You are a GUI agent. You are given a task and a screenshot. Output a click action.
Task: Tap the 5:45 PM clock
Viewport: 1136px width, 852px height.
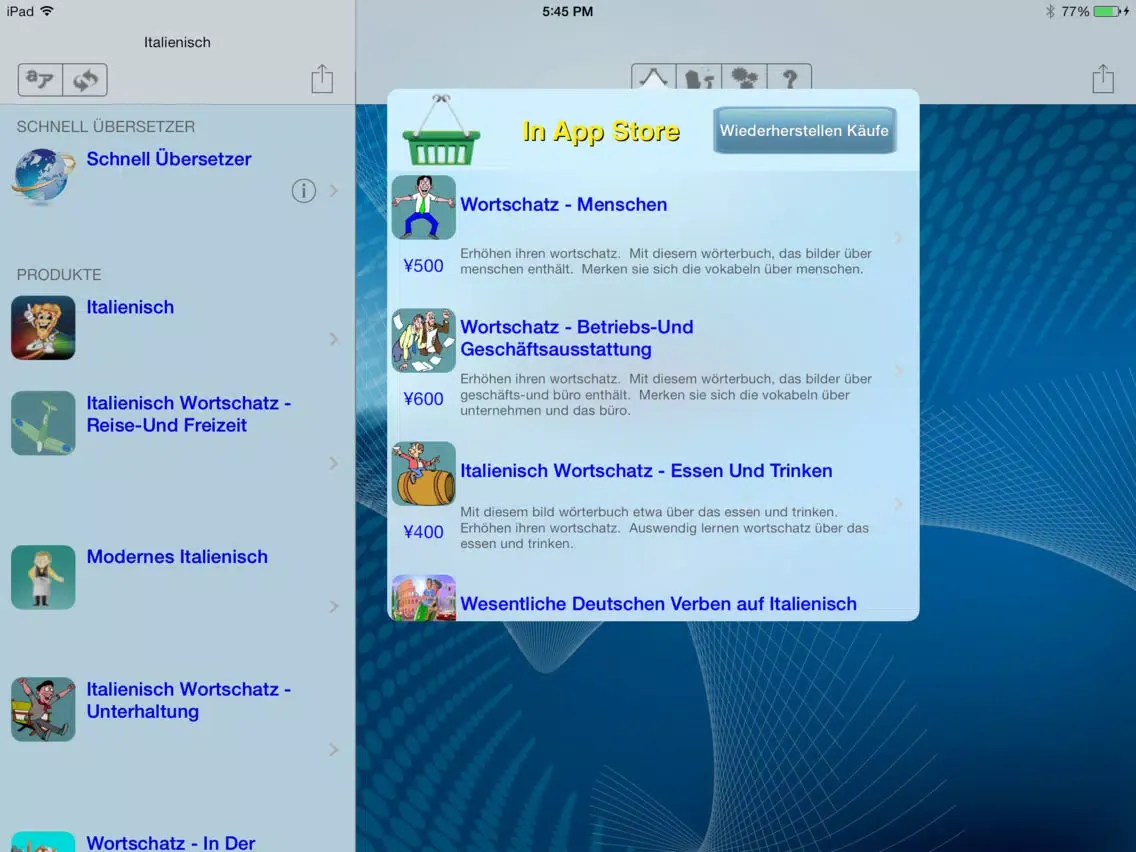(x=567, y=11)
